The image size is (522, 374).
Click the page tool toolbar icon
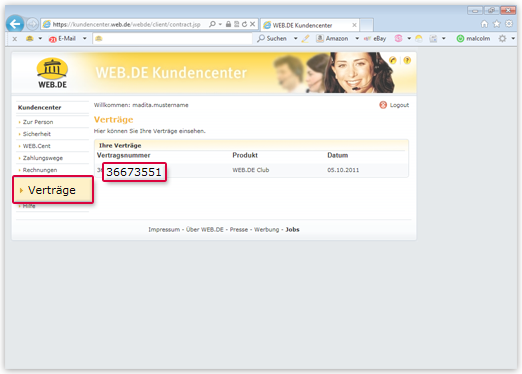433,39
